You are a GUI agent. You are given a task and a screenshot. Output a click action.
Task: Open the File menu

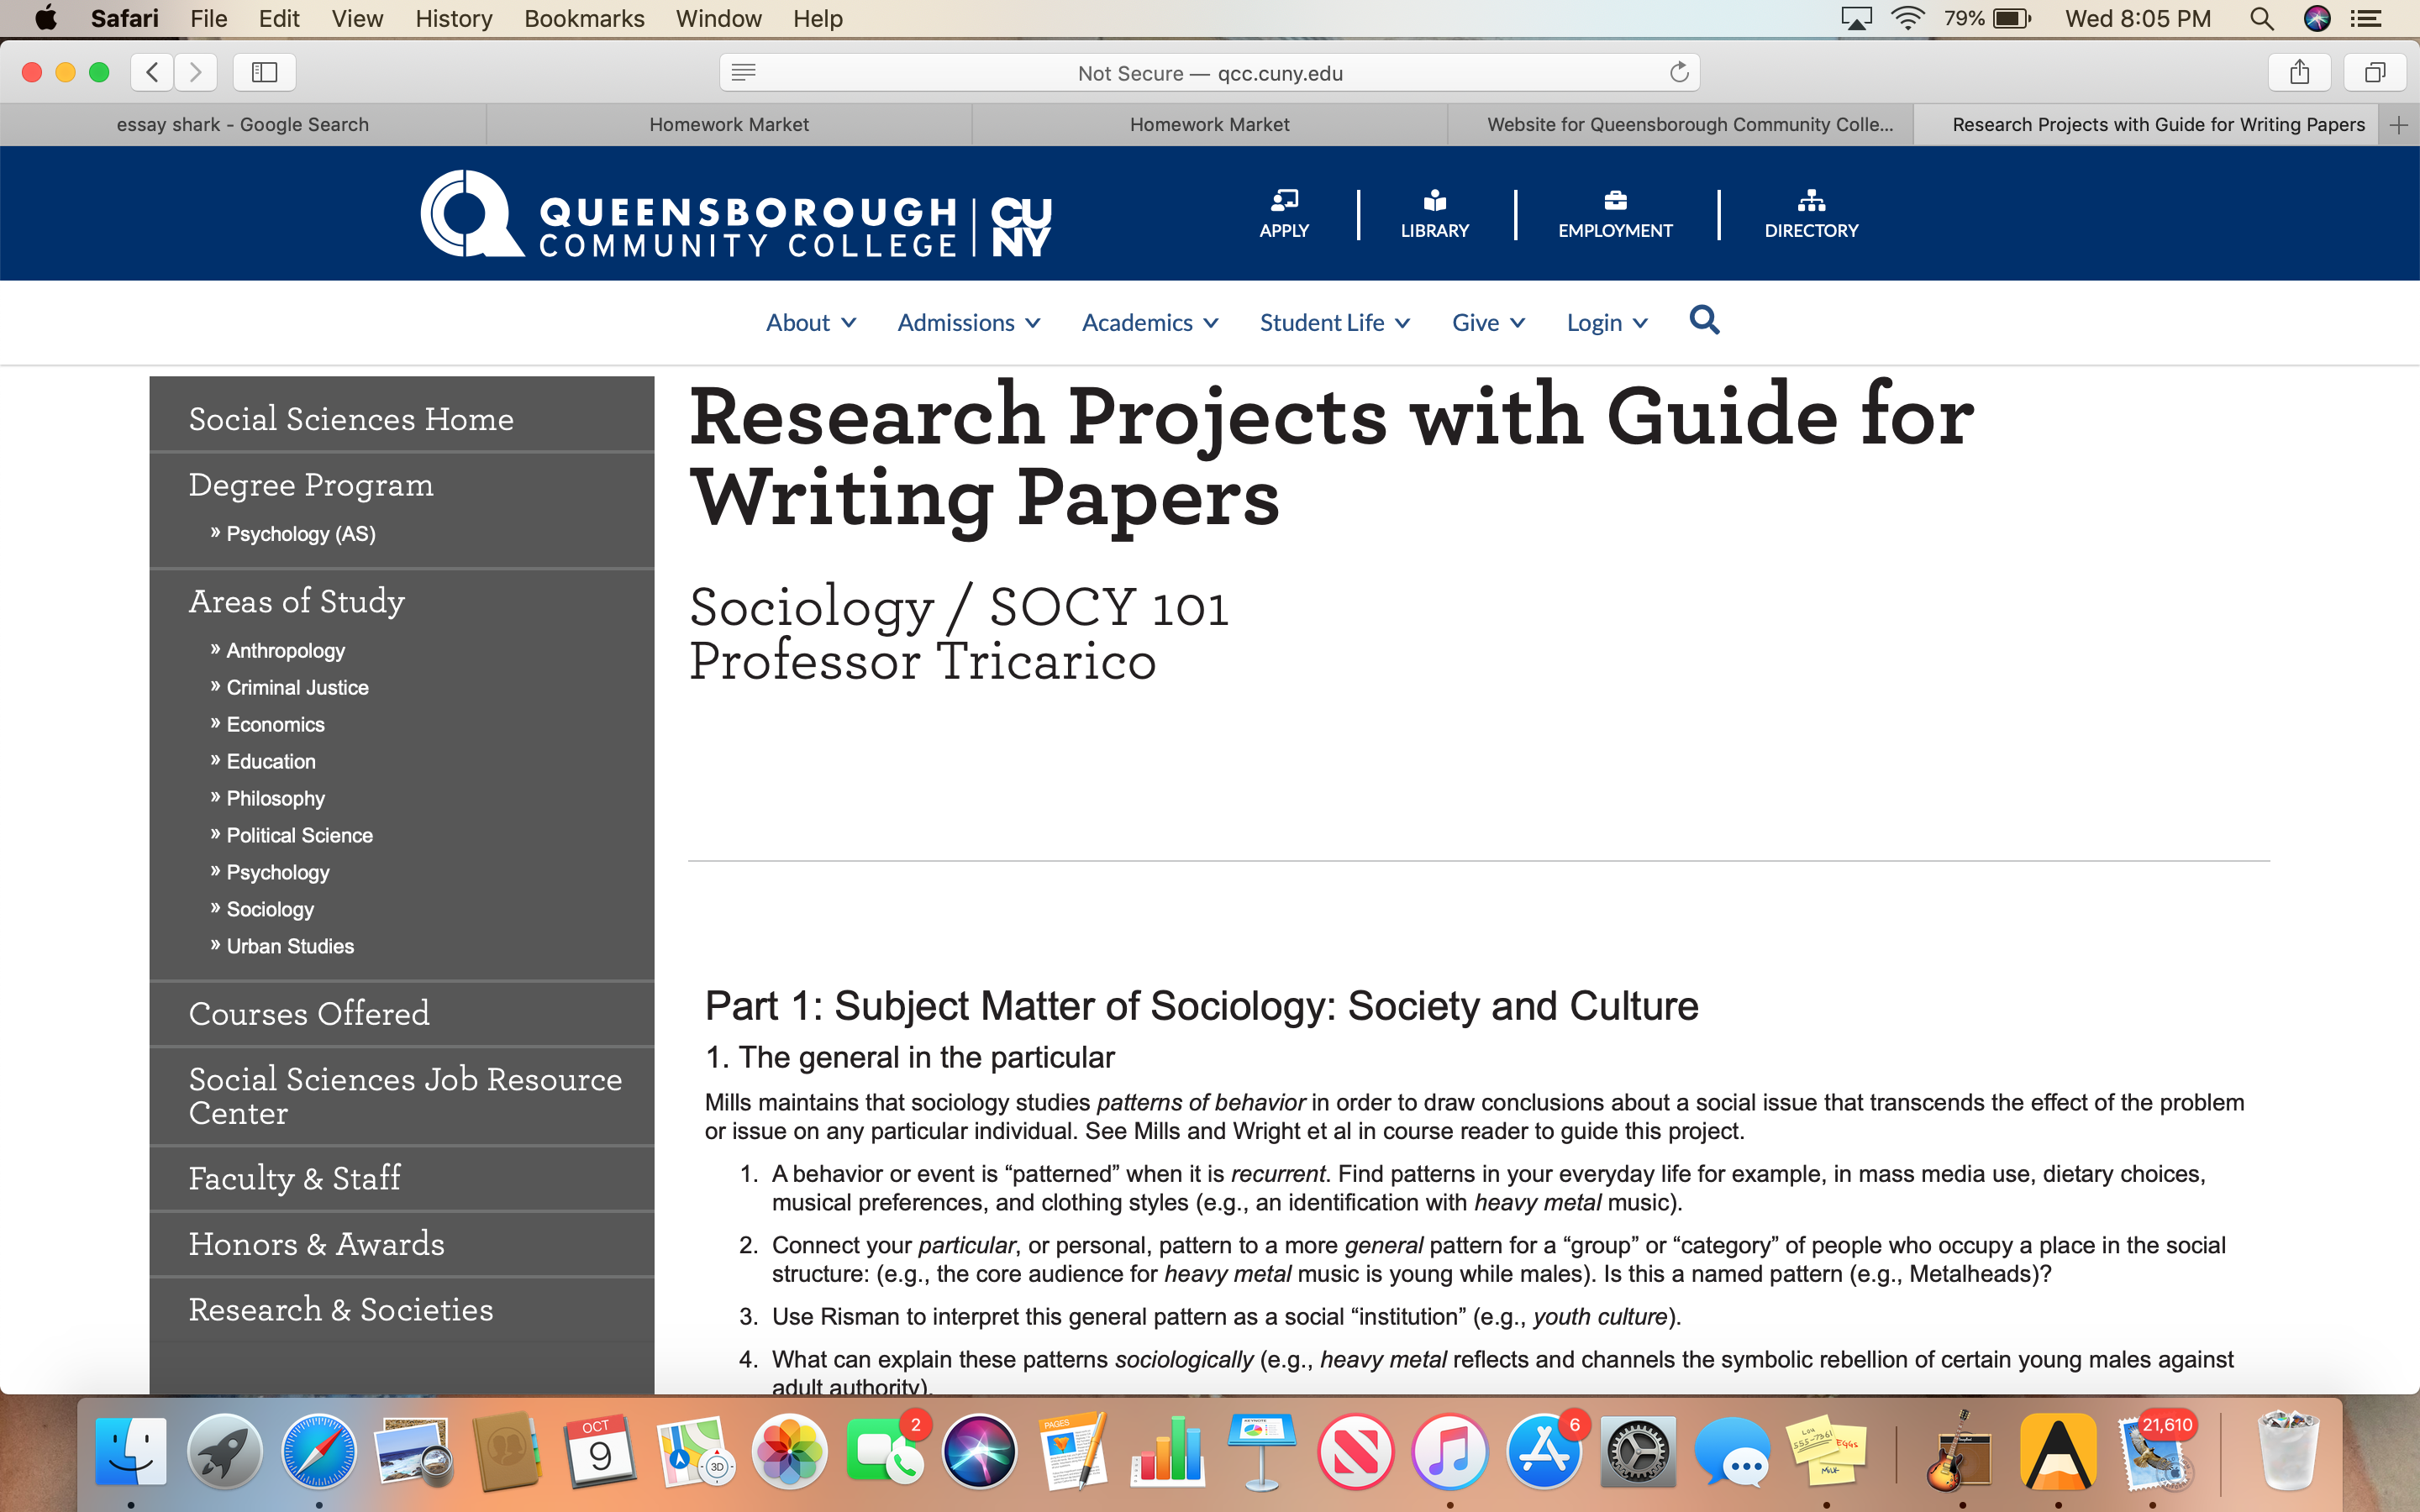tap(209, 18)
